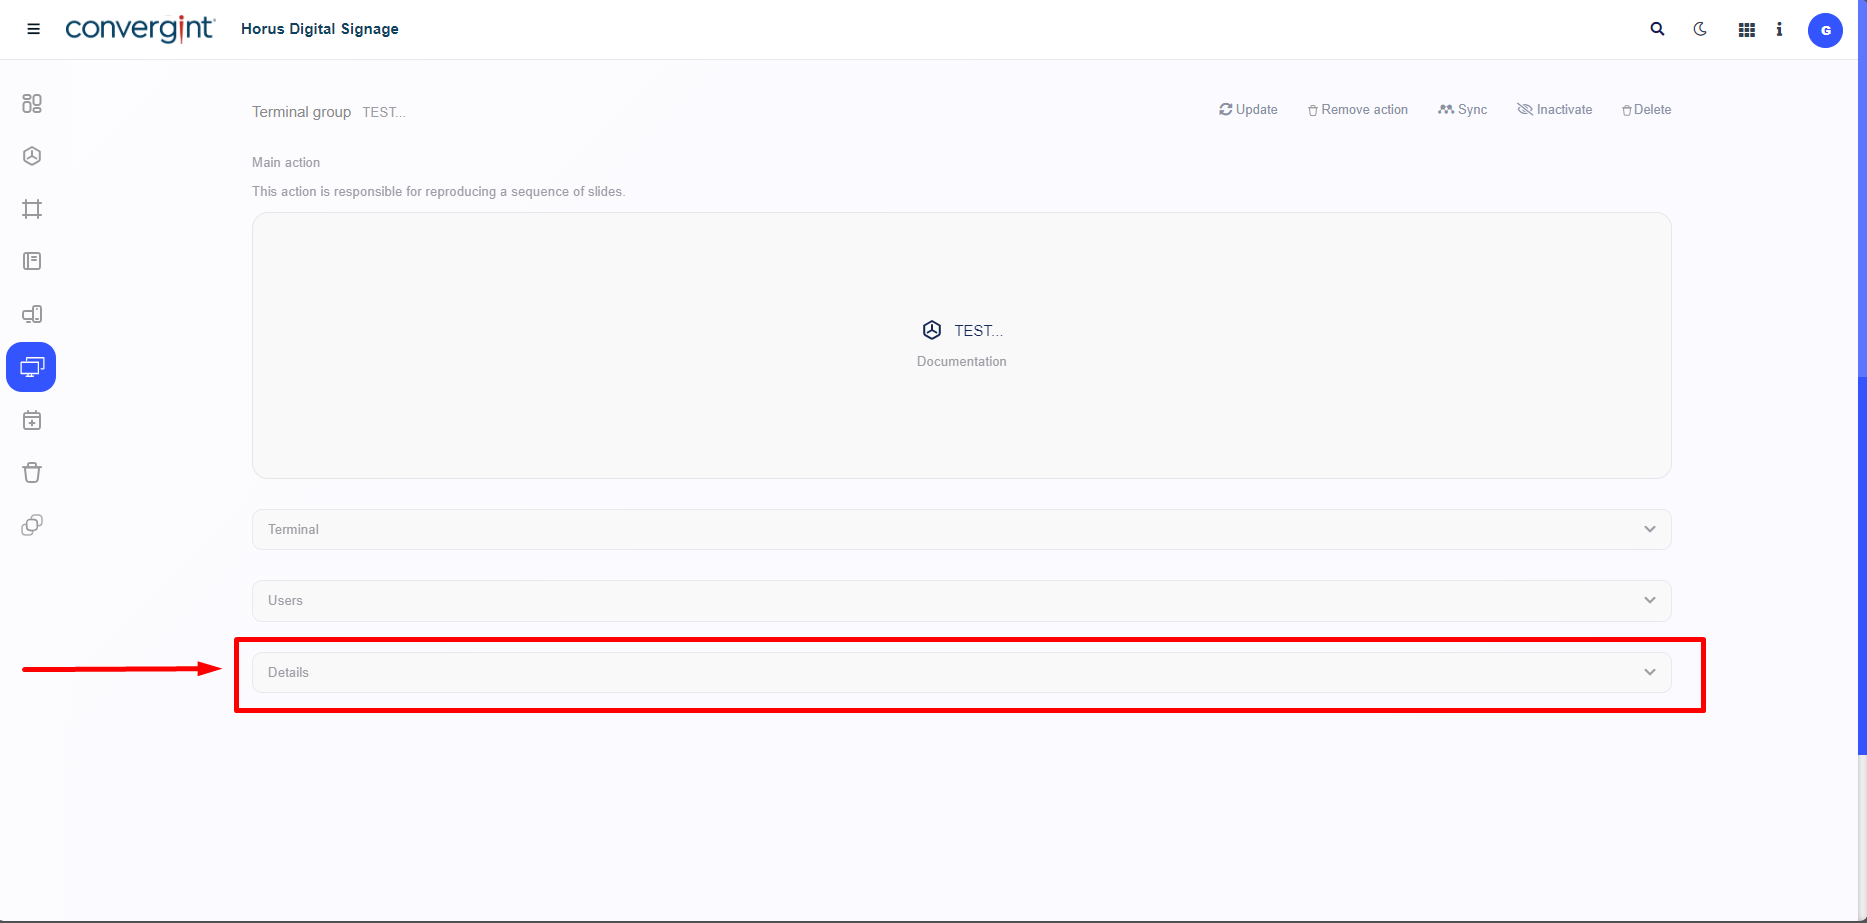Screen dimensions: 1867x923
Task: Expand the Terminal section
Action: (x=961, y=529)
